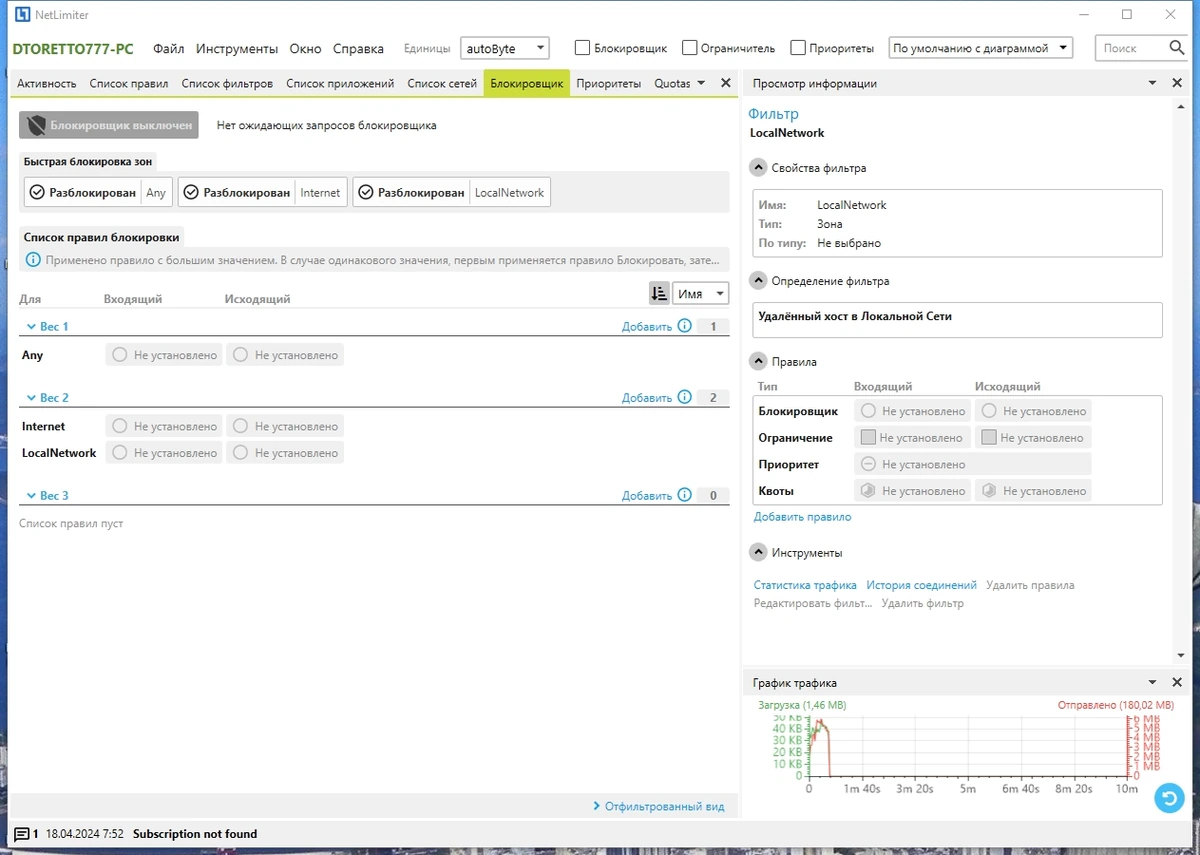
Task: Toggle Приоритет rule in info panel
Action: (972, 464)
